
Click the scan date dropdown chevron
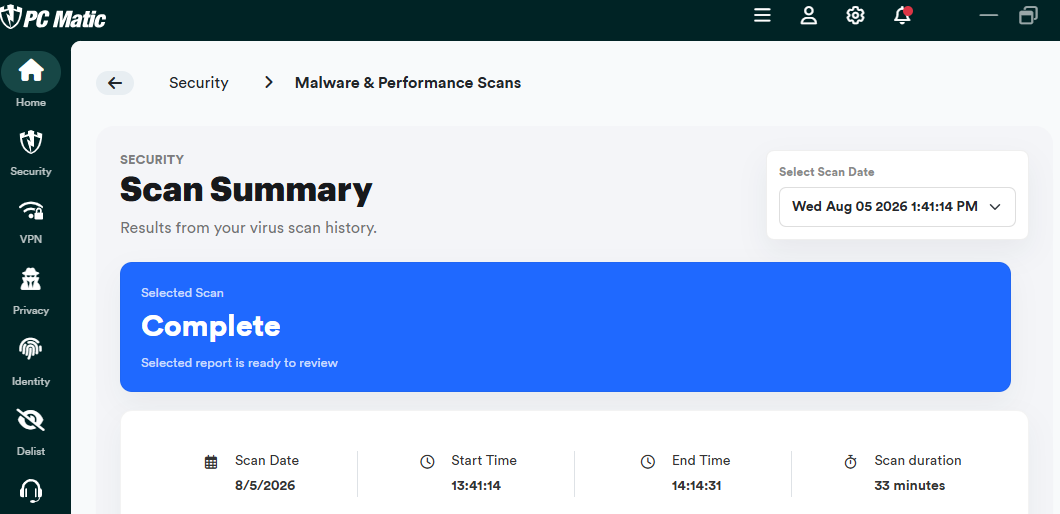point(994,207)
